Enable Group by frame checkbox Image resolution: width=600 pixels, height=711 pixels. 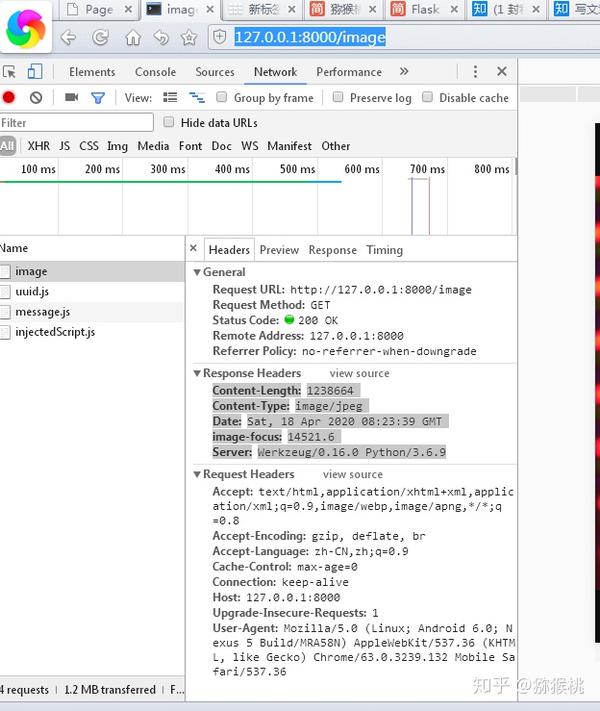(x=221, y=97)
